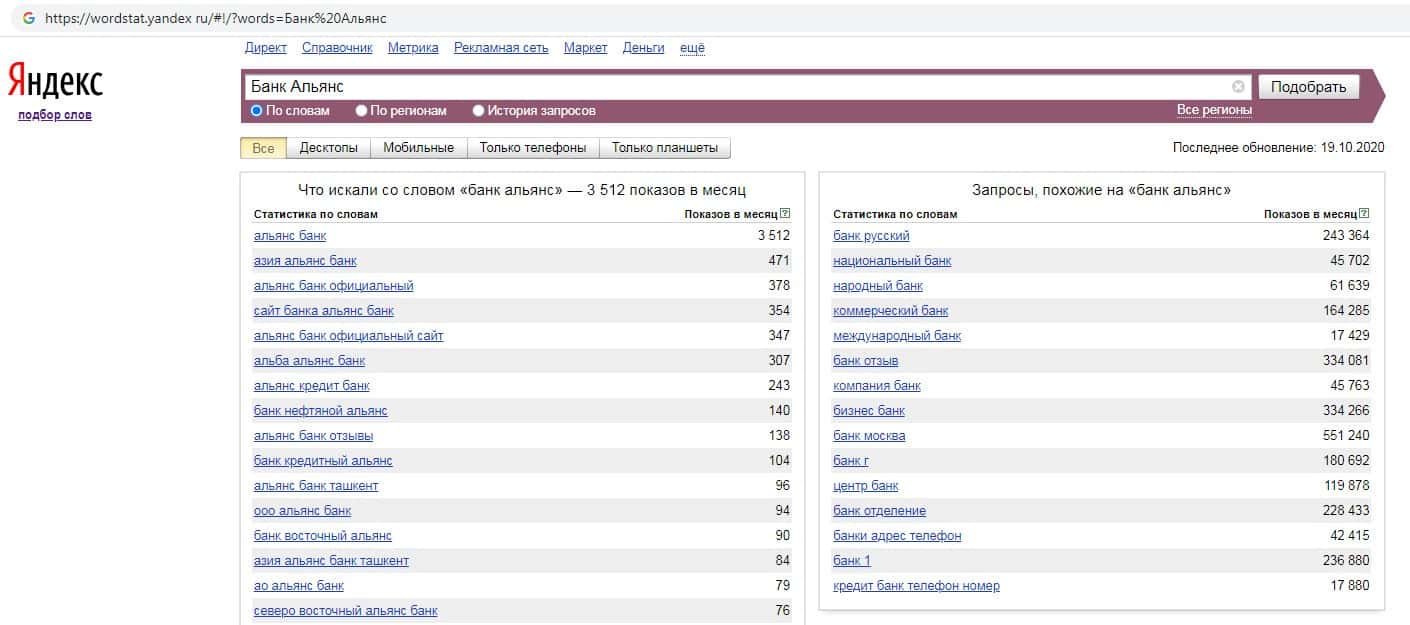This screenshot has width=1410, height=625.
Task: Click the Яндекс logo
Action: tap(55, 81)
